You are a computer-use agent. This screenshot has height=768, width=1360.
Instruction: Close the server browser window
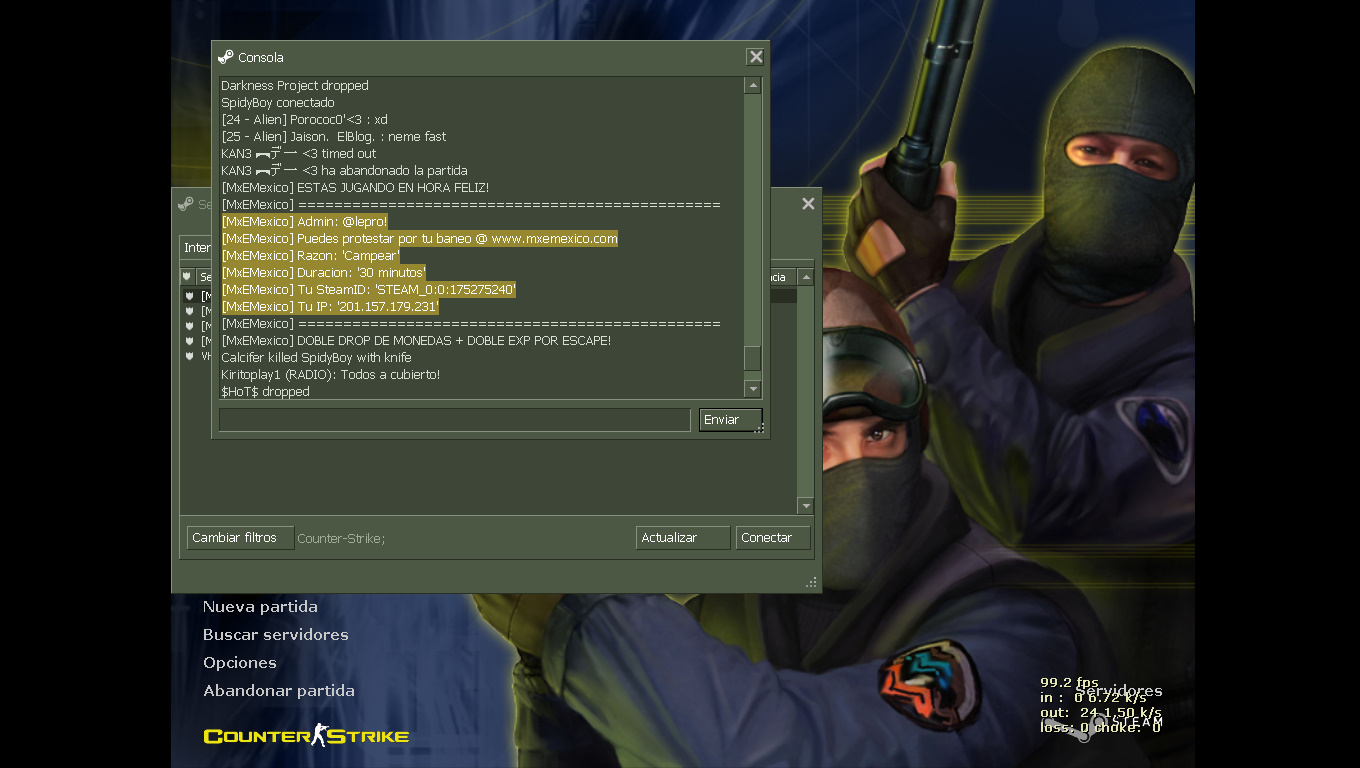[808, 204]
